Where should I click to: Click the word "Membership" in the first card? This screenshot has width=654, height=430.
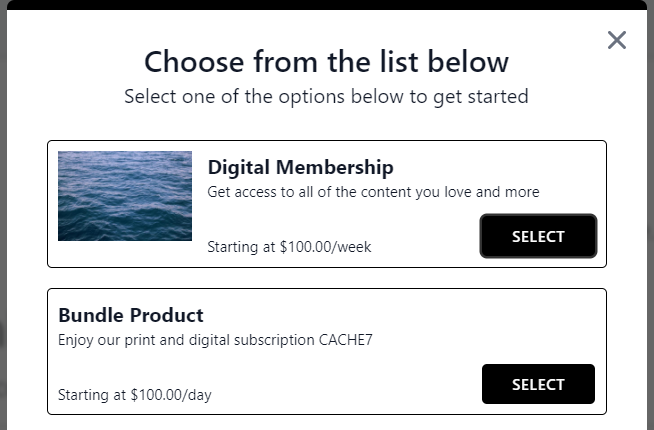[x=335, y=167]
